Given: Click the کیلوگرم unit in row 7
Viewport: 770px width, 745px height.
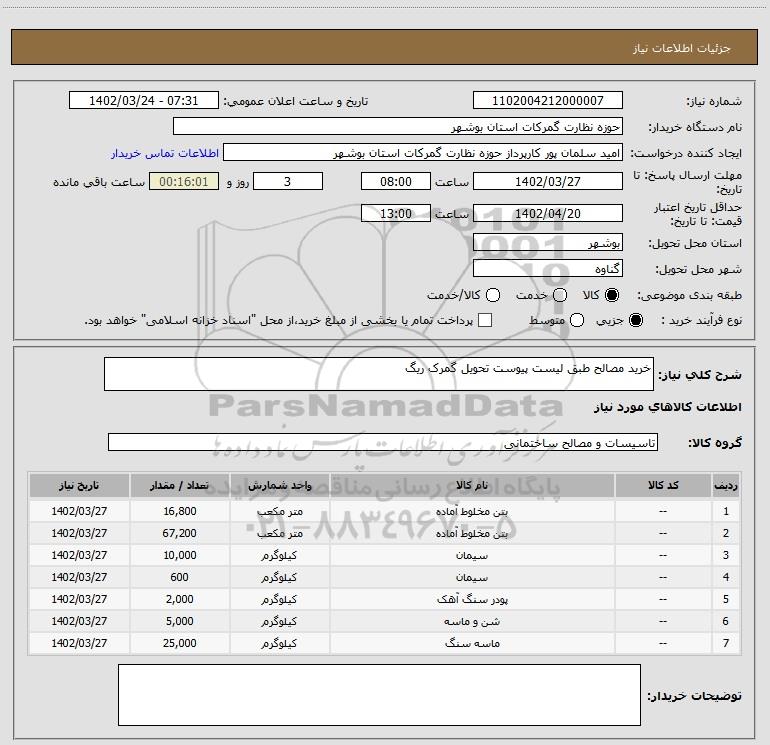Looking at the screenshot, I should 279,643.
